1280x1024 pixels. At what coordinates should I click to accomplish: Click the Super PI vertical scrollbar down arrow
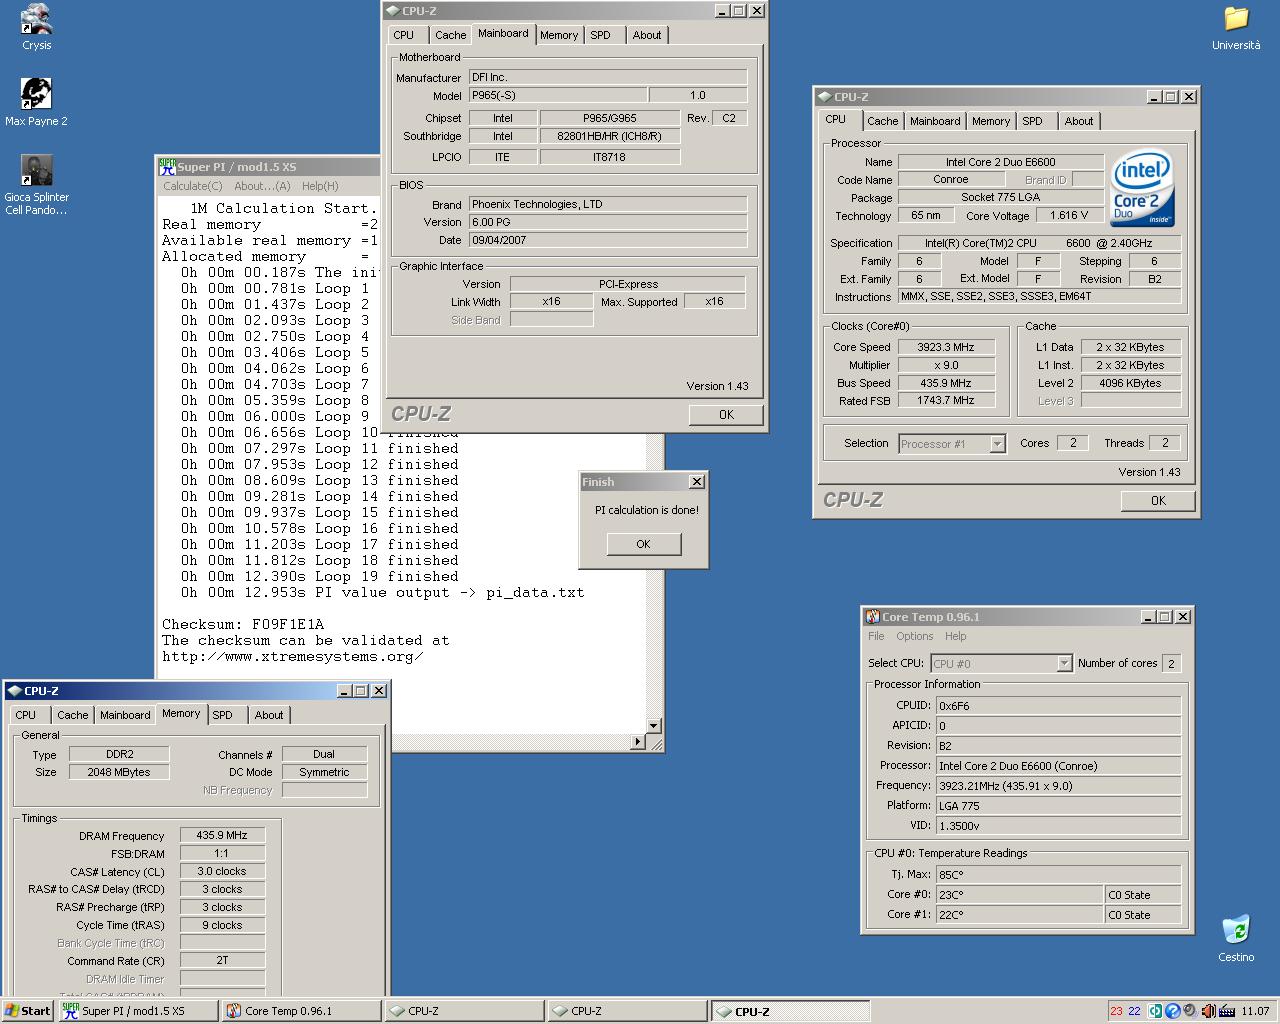point(654,726)
